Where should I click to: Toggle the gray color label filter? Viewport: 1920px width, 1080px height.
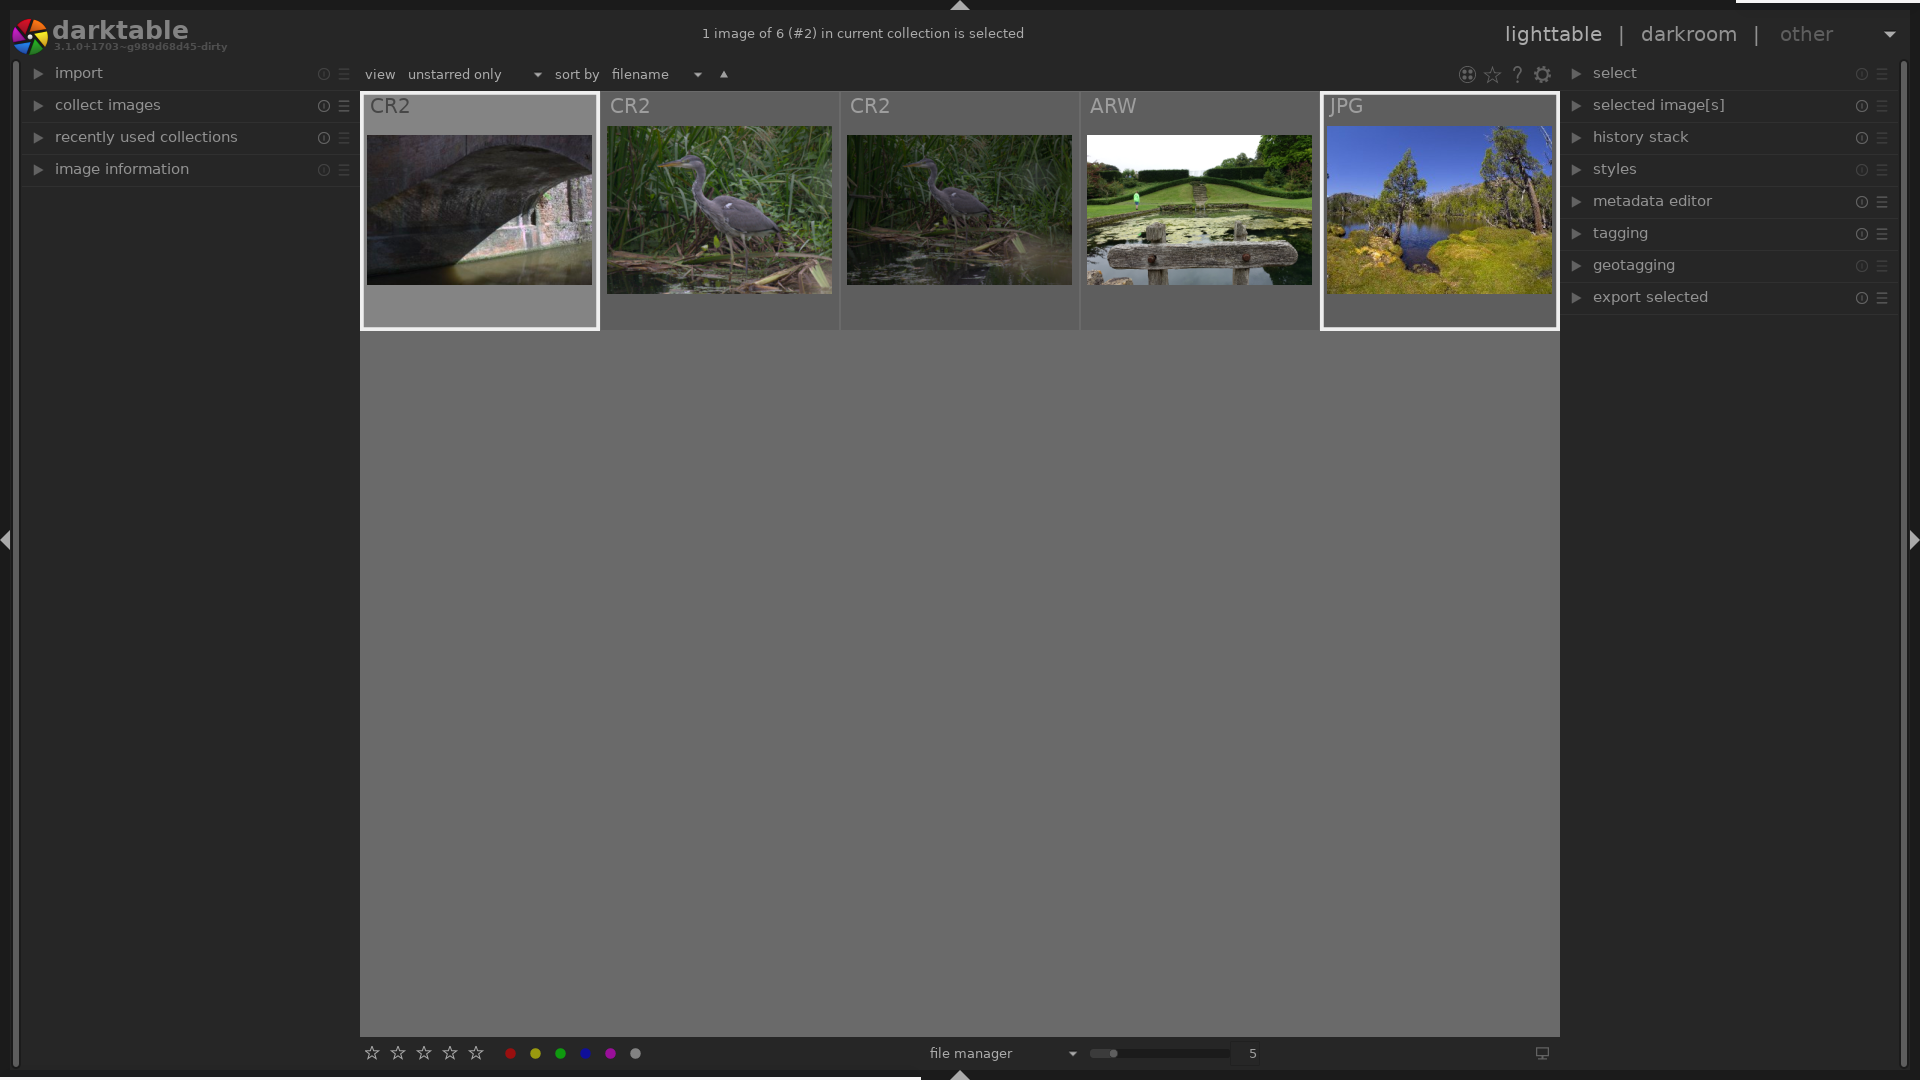(x=636, y=1053)
